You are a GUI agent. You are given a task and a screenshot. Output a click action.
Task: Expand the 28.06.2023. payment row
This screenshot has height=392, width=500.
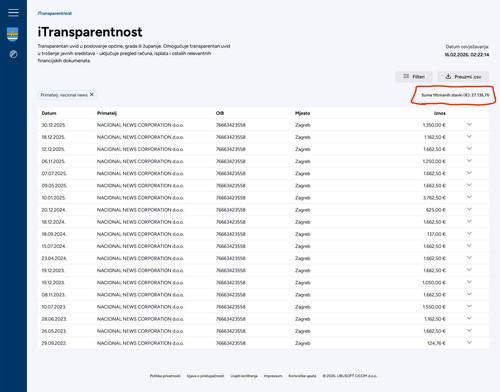pyautogui.click(x=469, y=318)
